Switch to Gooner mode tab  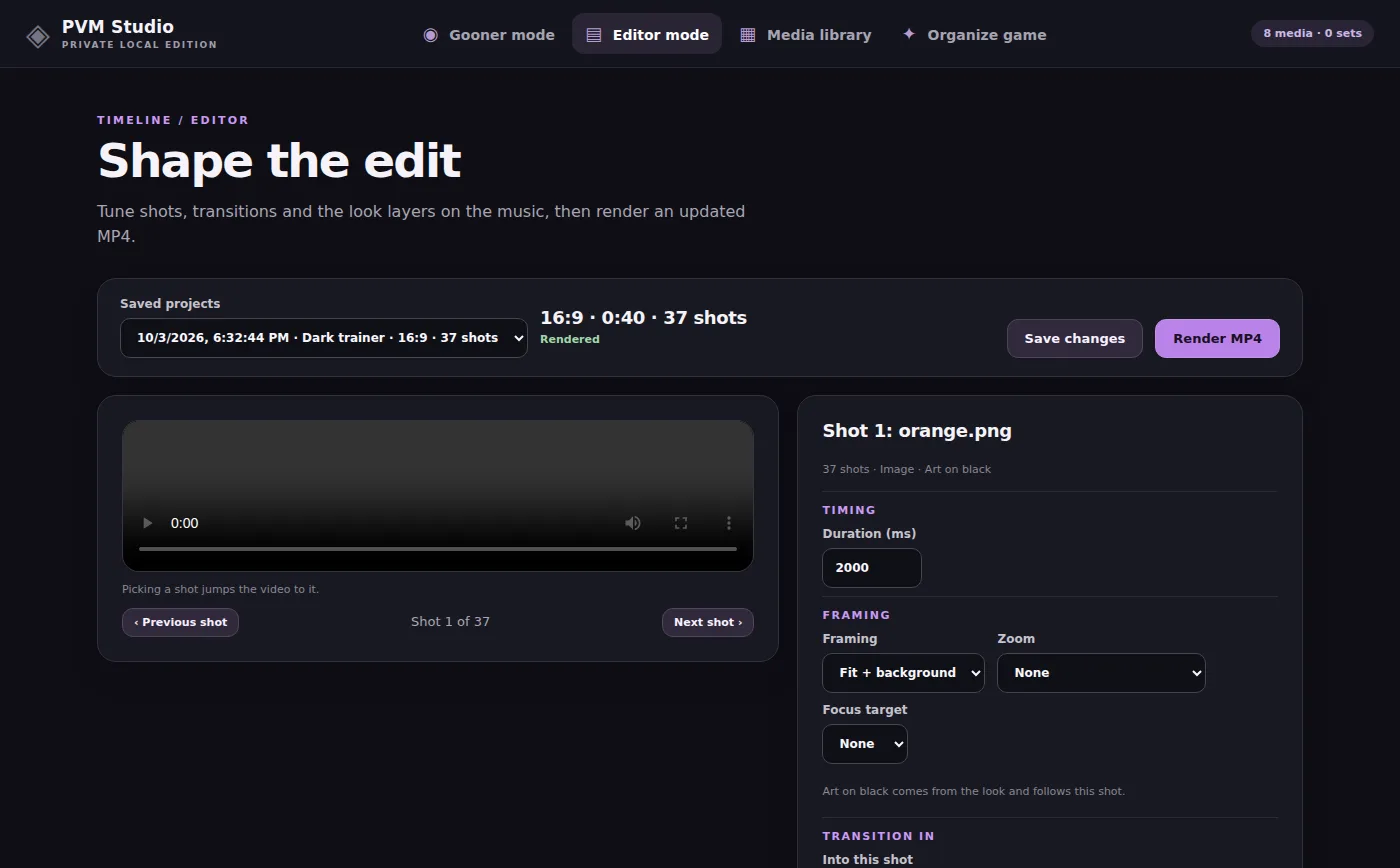click(489, 34)
